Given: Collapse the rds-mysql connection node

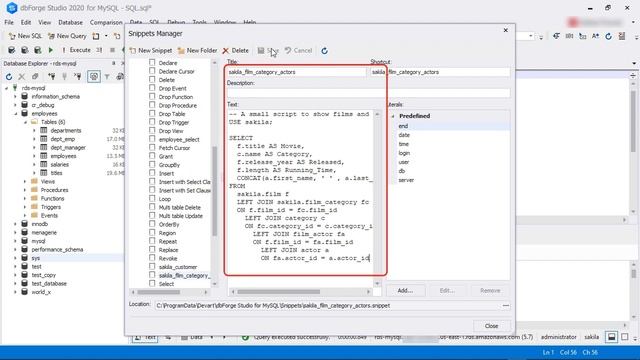Looking at the screenshot, I should pyautogui.click(x=7, y=88).
